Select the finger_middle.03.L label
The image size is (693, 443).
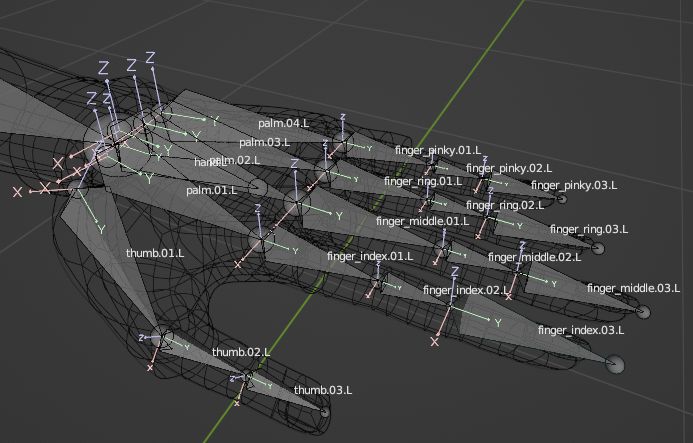[633, 289]
